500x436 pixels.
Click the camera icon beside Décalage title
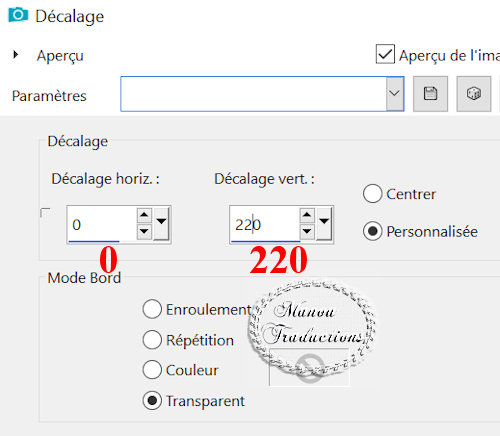tap(18, 15)
